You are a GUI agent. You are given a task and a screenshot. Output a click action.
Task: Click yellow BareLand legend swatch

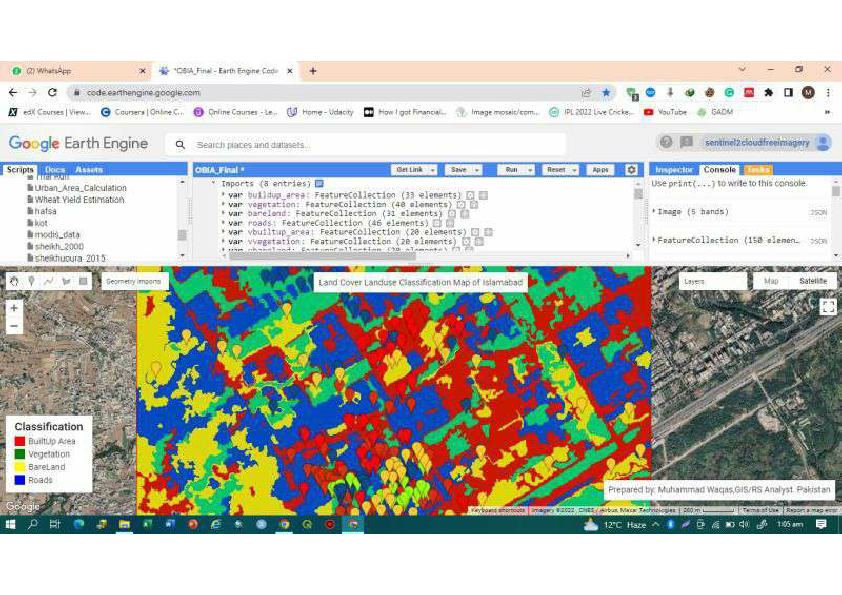pos(20,467)
